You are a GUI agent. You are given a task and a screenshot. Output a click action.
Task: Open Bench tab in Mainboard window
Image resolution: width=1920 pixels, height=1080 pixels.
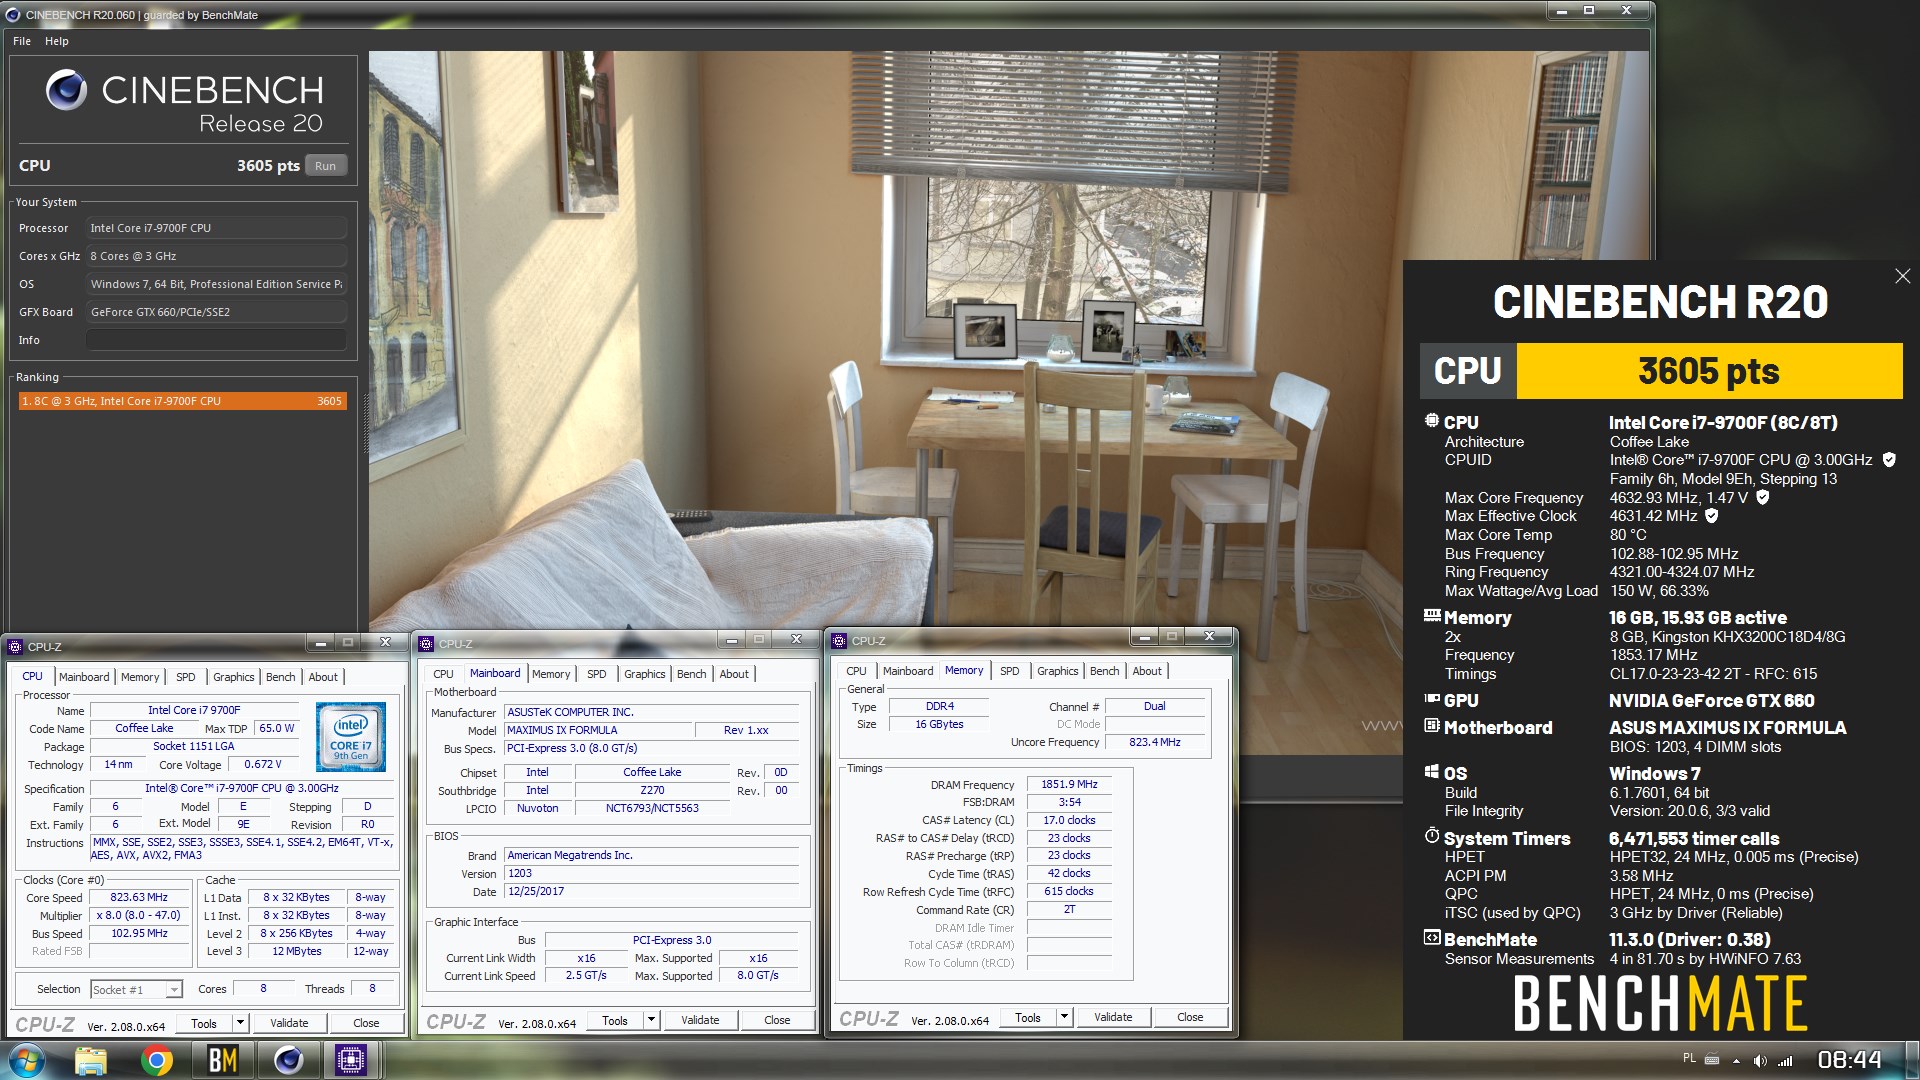point(692,674)
